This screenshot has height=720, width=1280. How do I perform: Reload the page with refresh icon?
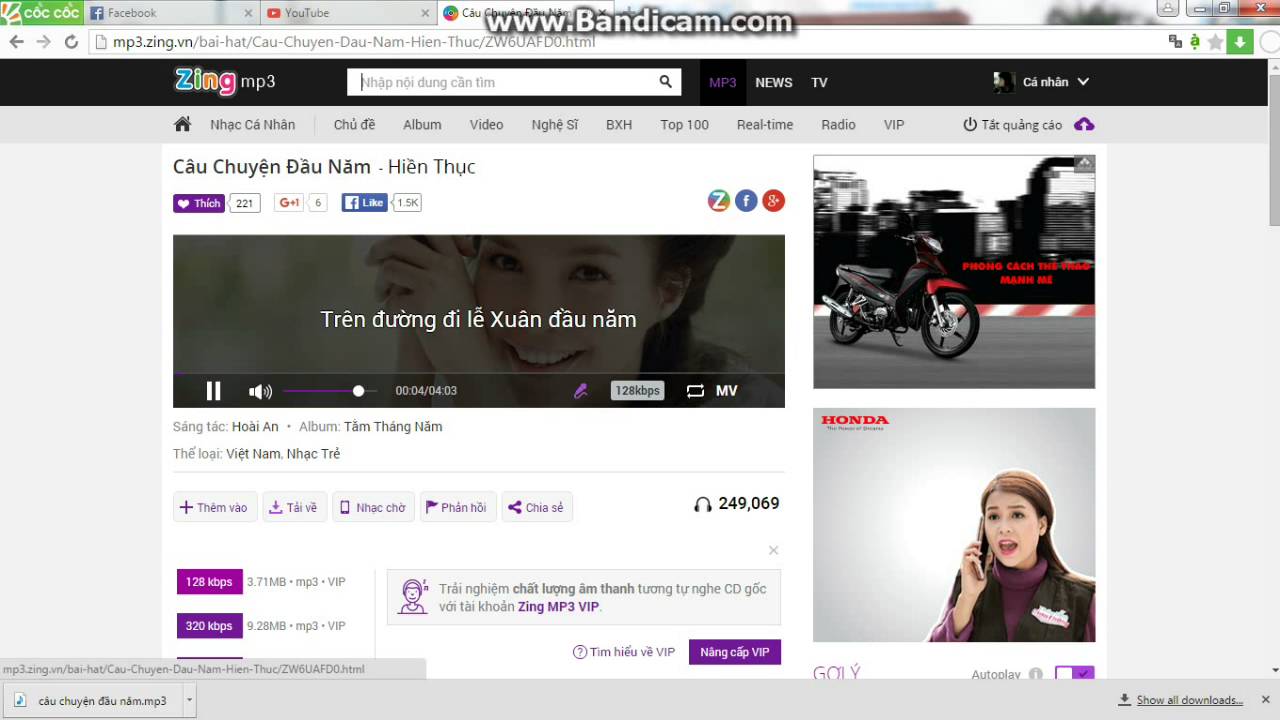71,42
